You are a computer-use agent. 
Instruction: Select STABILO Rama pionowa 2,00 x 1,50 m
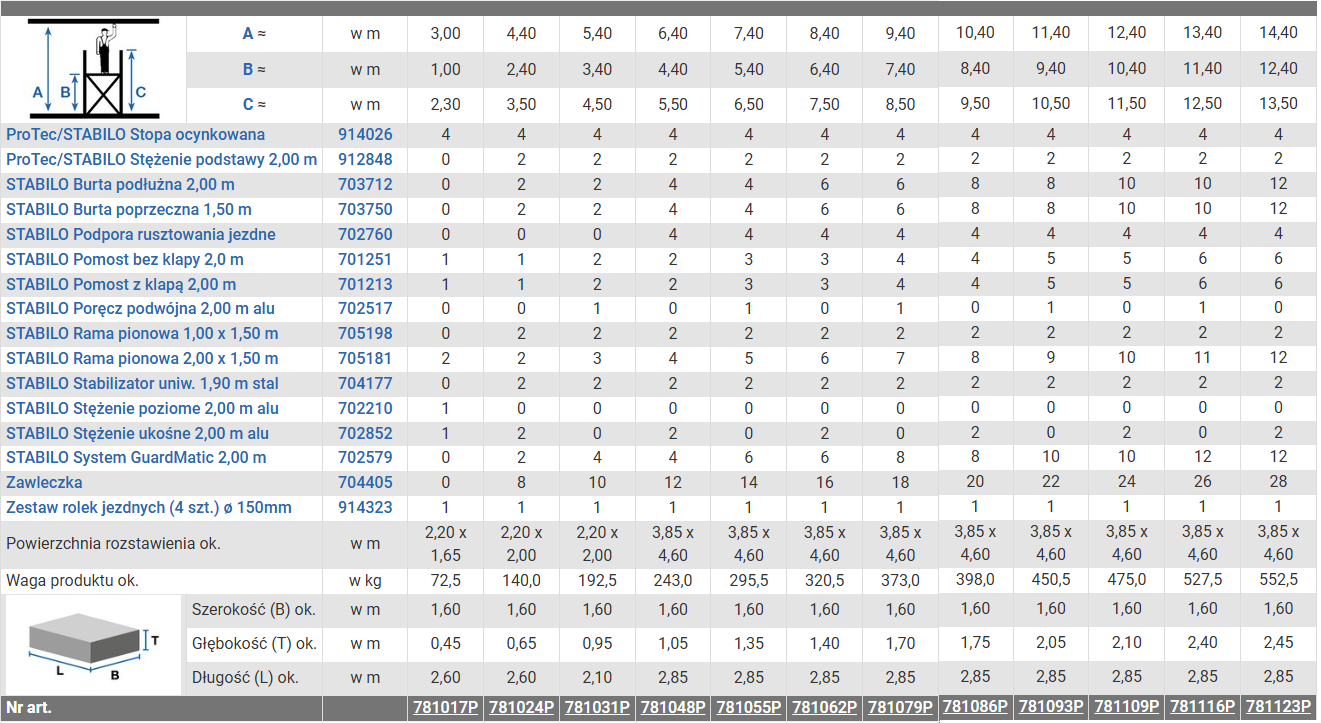(x=142, y=359)
